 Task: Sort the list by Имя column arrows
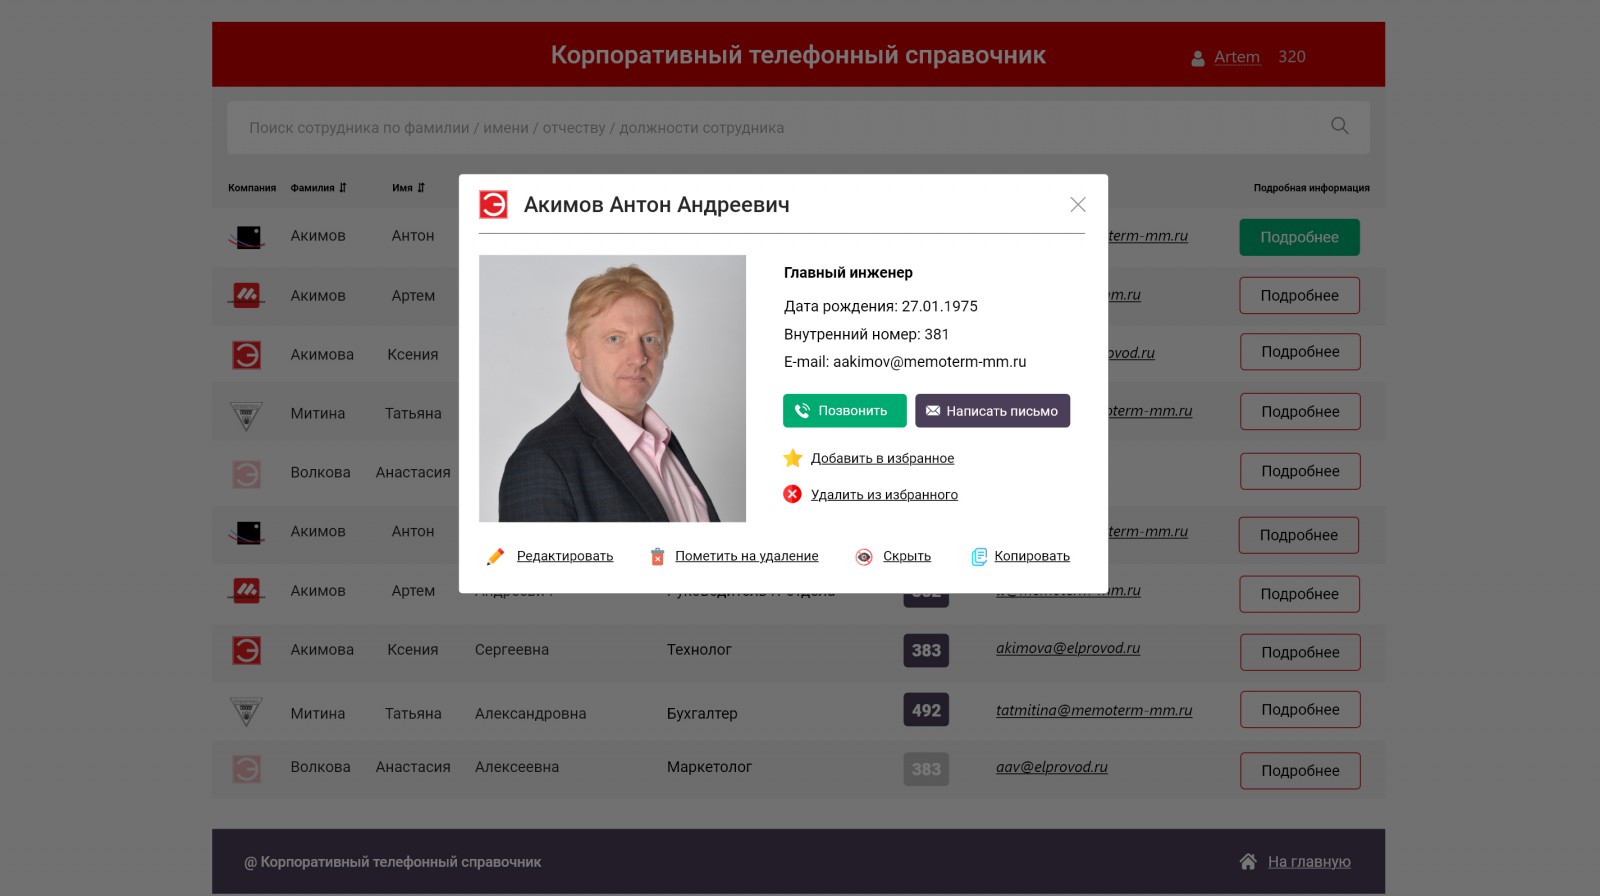click(x=421, y=188)
